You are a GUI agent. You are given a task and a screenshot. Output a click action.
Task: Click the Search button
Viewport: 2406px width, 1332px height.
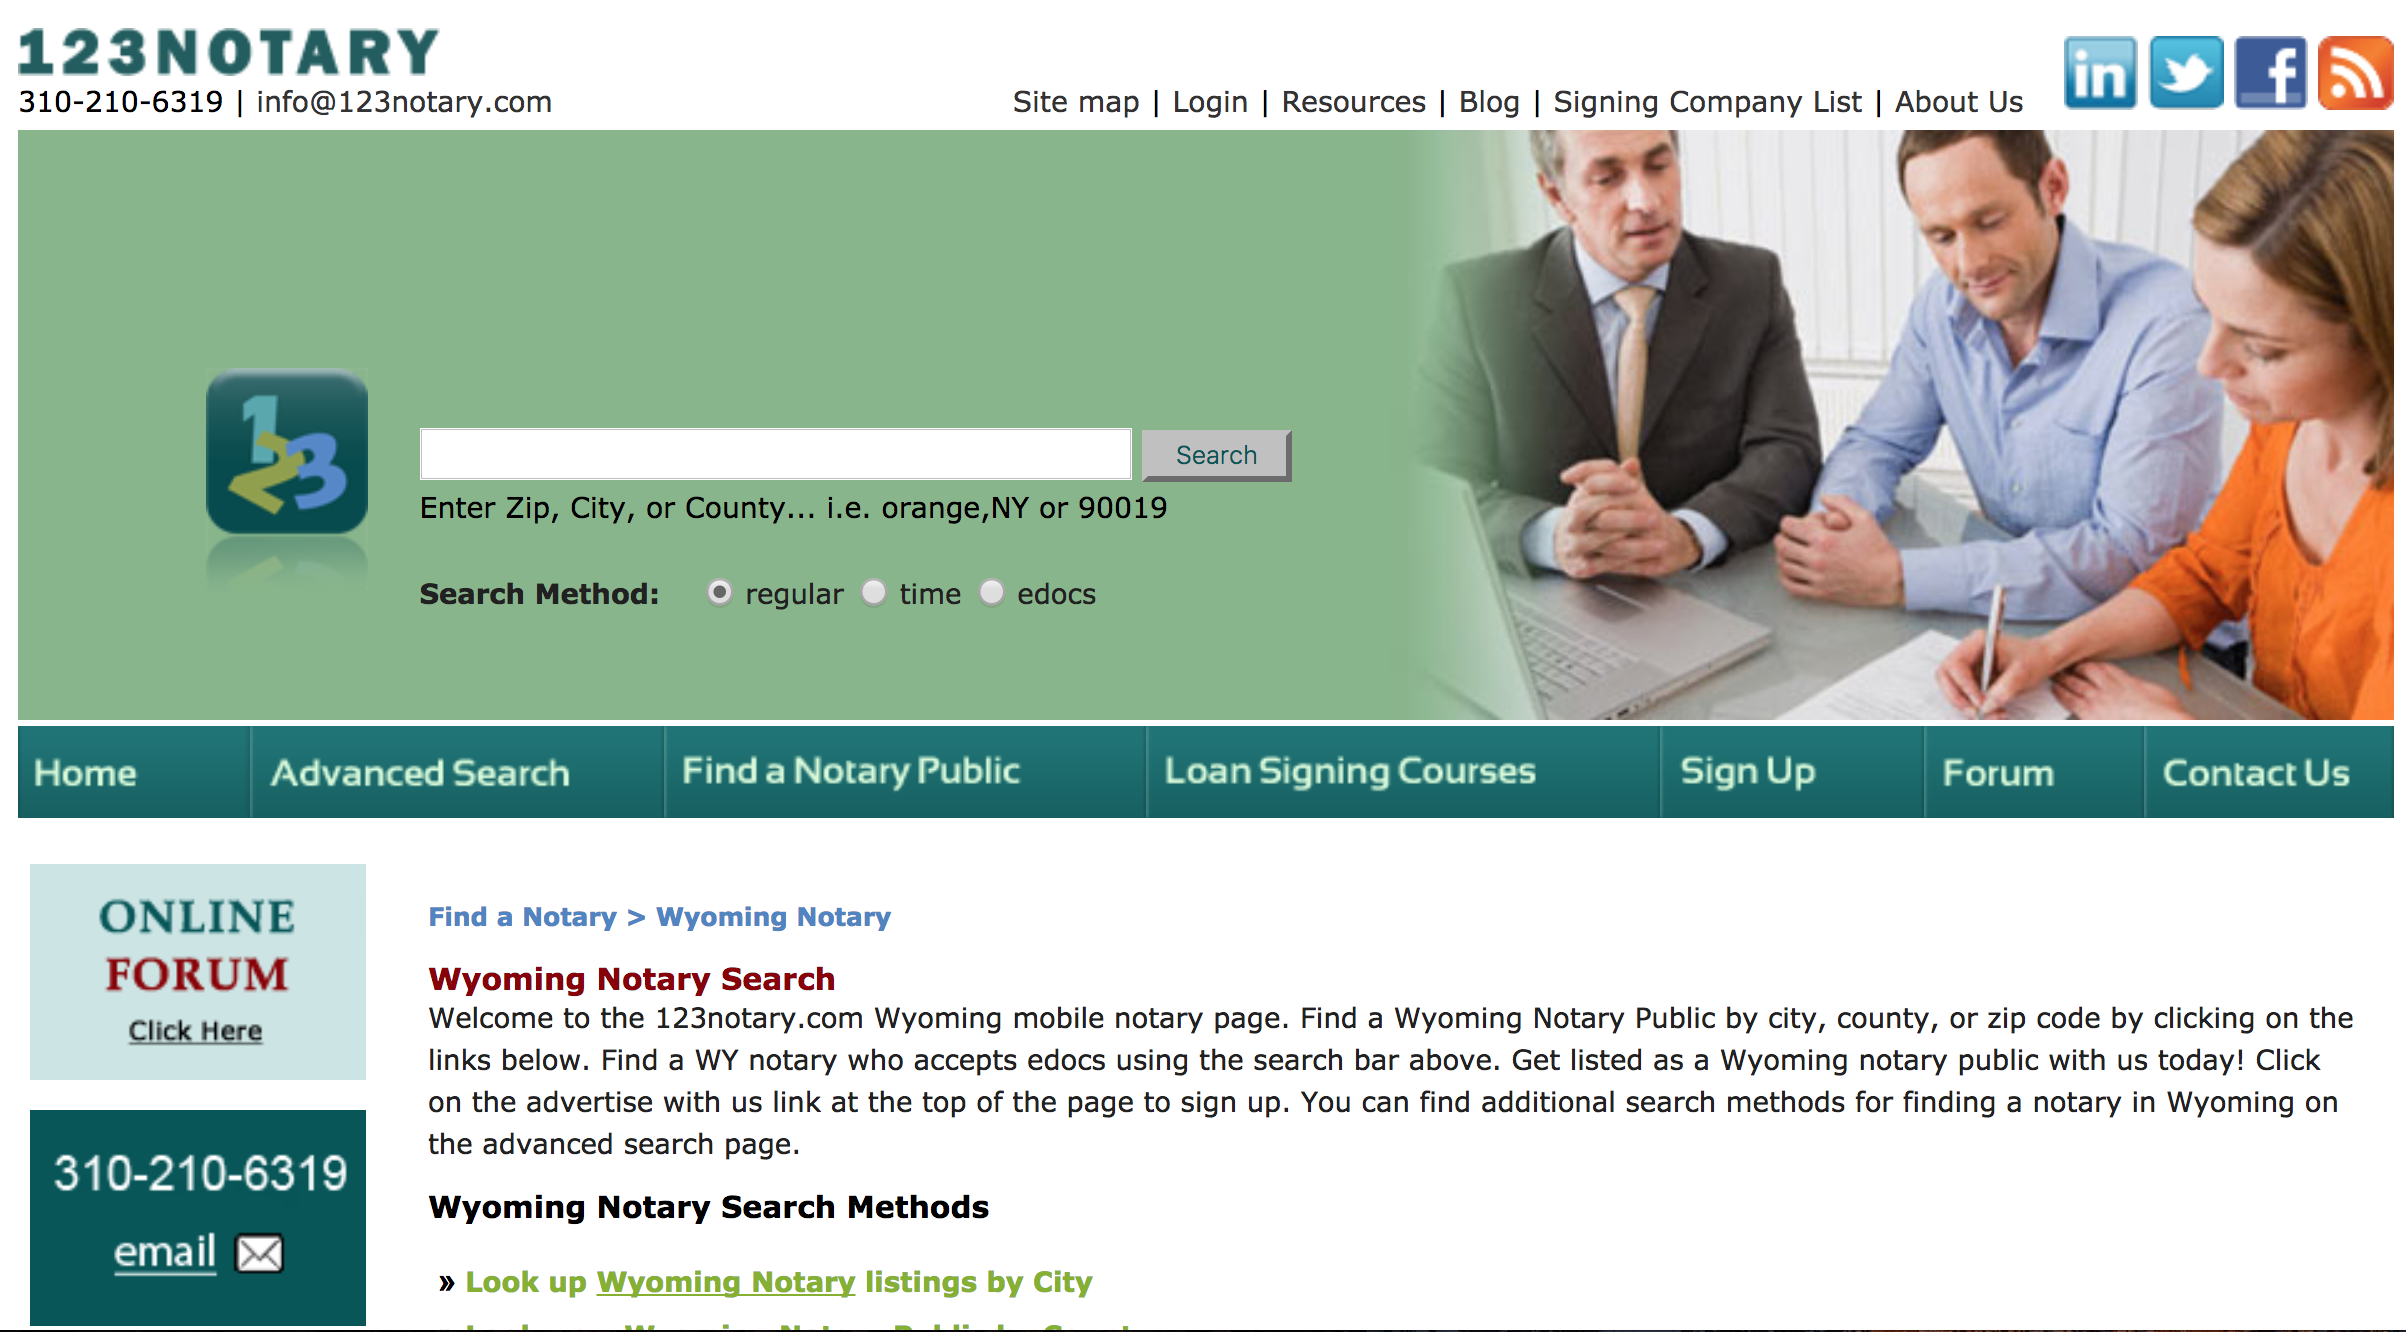(1216, 455)
